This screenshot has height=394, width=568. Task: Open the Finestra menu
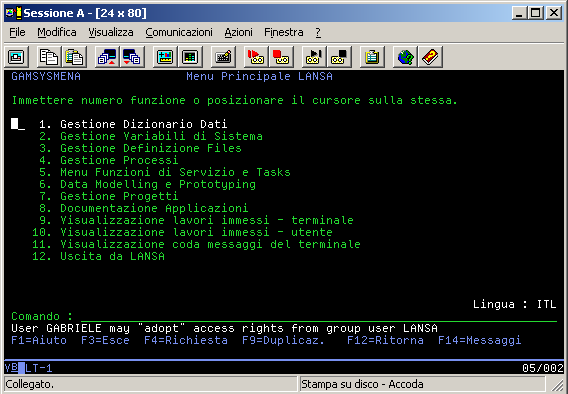(x=284, y=32)
